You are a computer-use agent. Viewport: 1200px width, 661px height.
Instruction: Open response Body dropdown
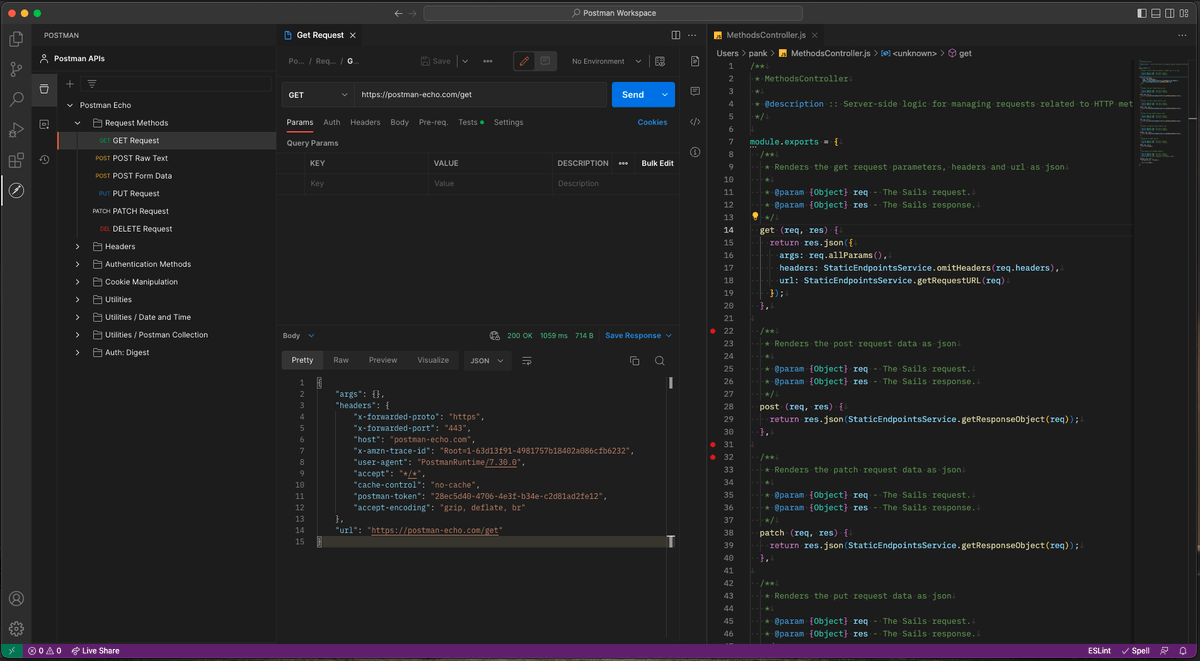[298, 336]
